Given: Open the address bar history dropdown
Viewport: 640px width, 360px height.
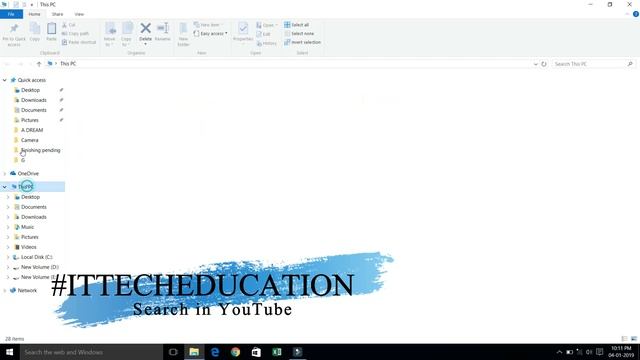Looking at the screenshot, I should pos(535,64).
